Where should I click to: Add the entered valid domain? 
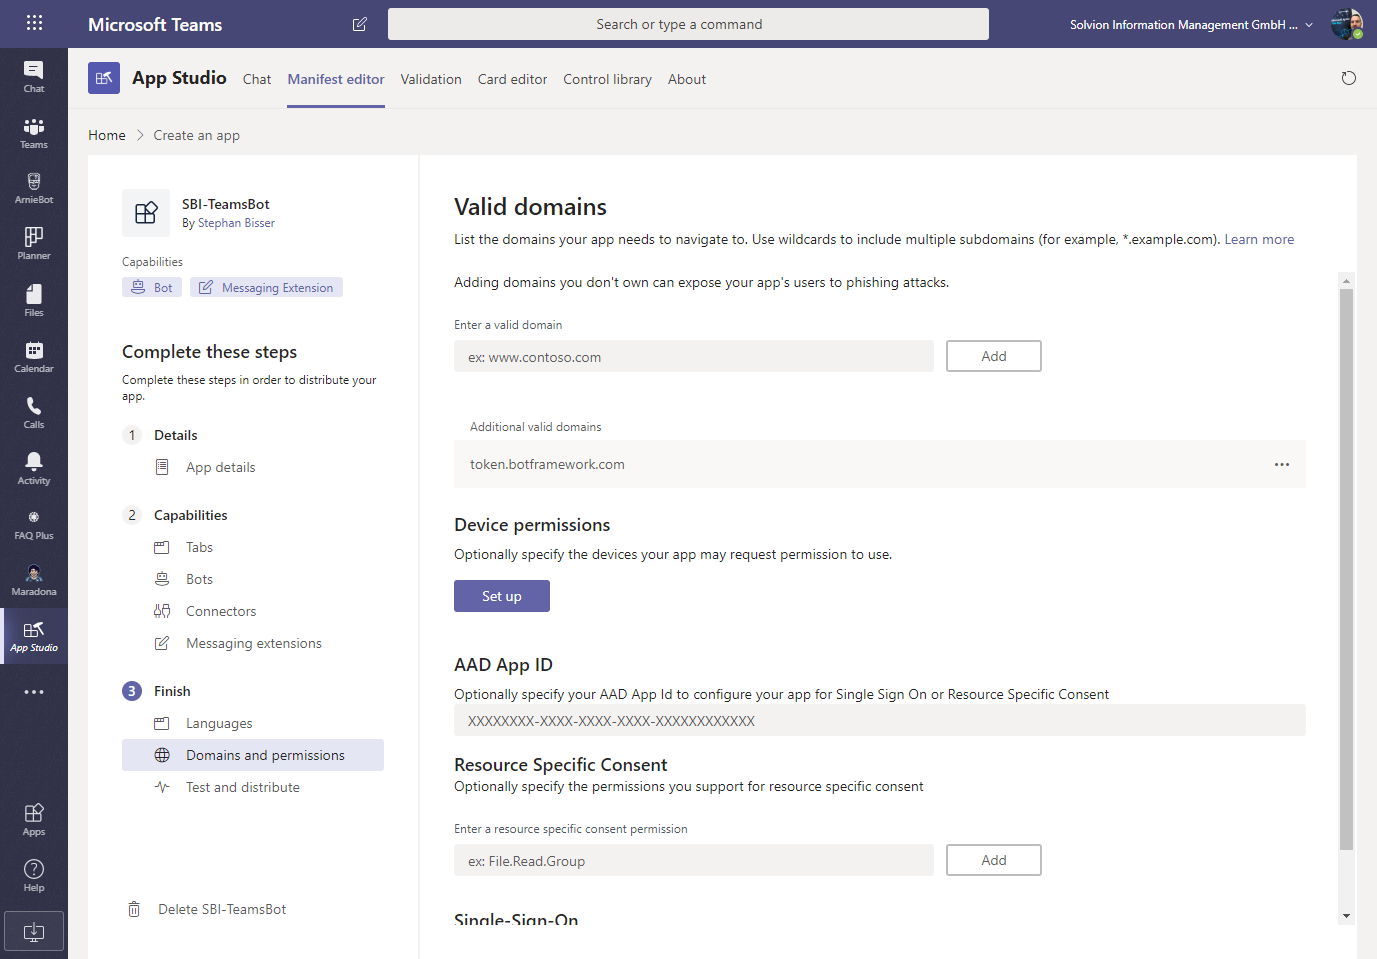994,356
